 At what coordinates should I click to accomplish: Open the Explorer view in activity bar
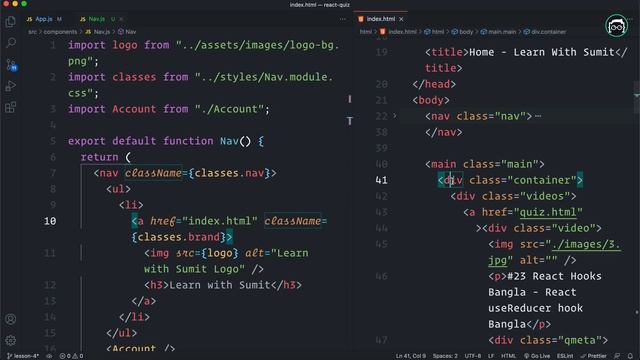pyautogui.click(x=11, y=21)
